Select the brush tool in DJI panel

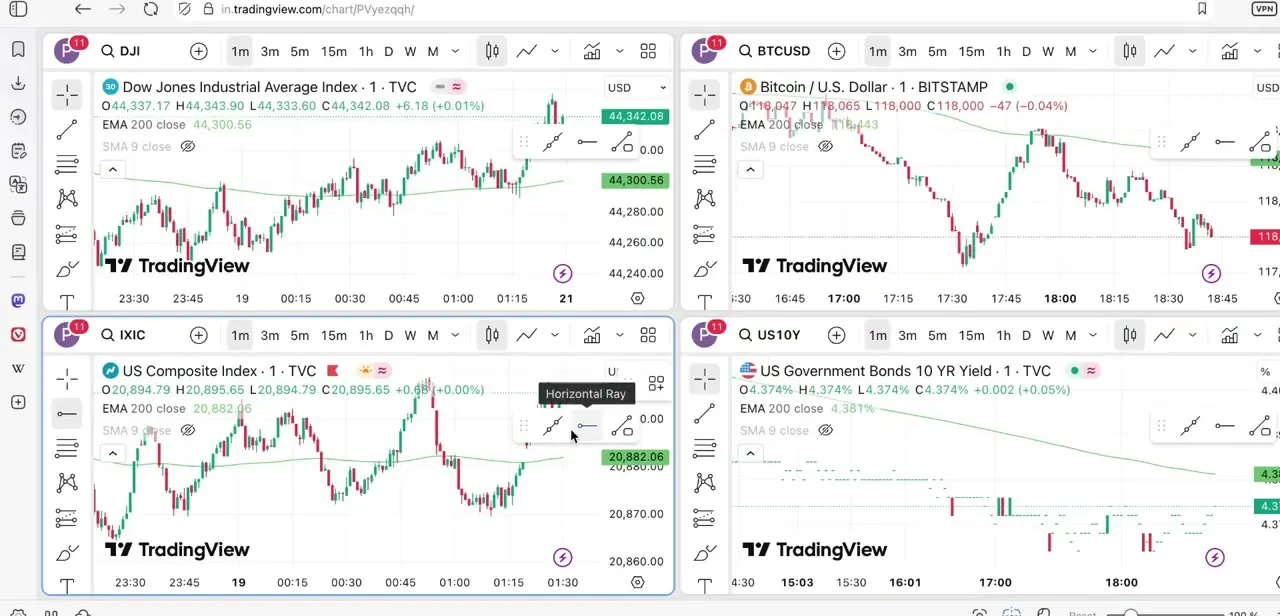point(67,269)
